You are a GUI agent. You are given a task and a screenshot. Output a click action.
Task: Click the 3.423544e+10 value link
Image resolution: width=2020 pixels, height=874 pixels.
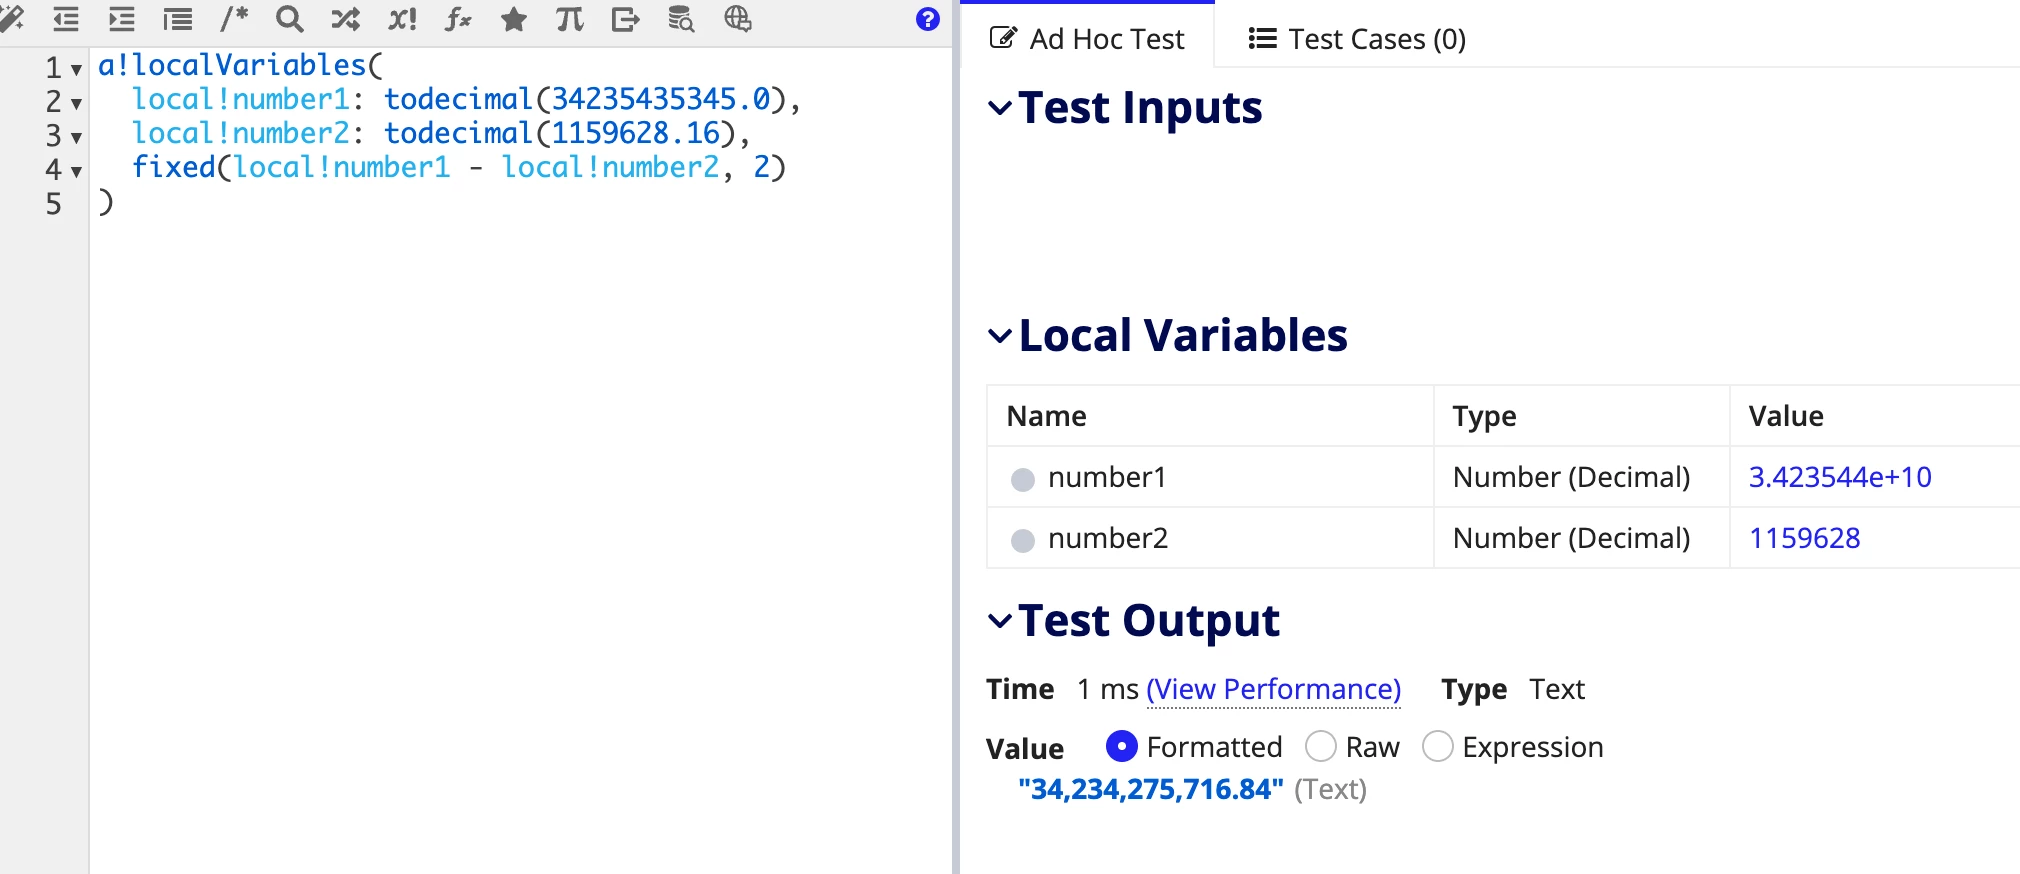tap(1839, 477)
